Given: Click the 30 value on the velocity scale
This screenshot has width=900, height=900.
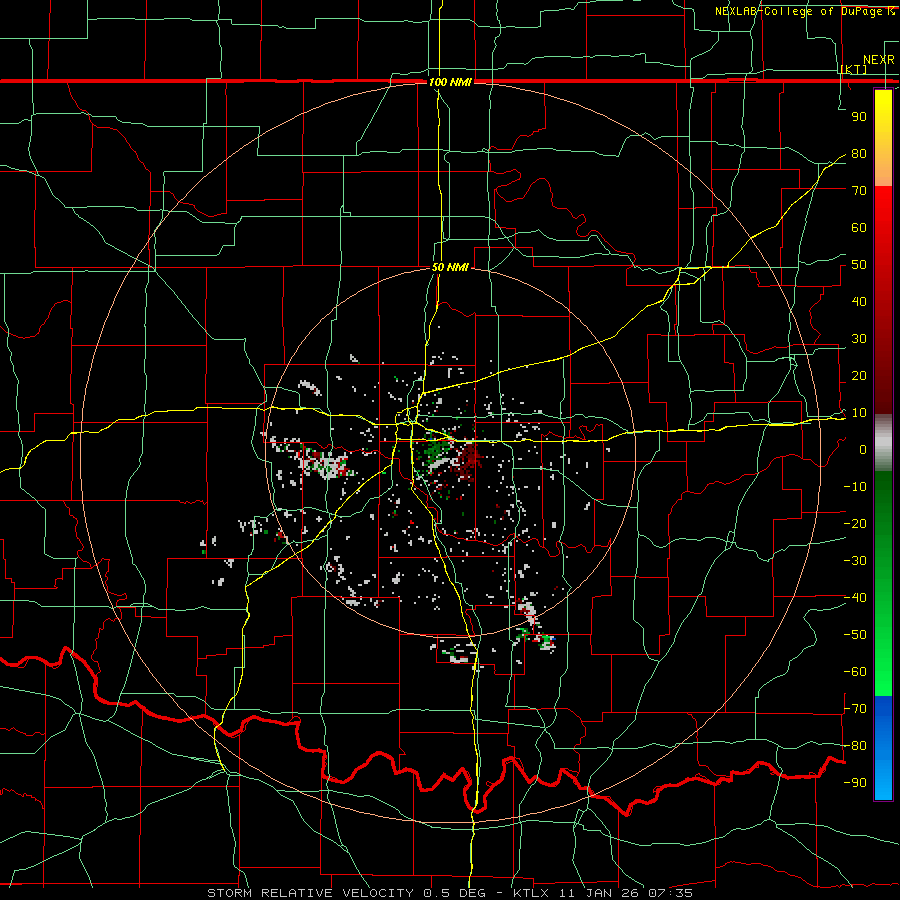Looking at the screenshot, I should click(859, 339).
